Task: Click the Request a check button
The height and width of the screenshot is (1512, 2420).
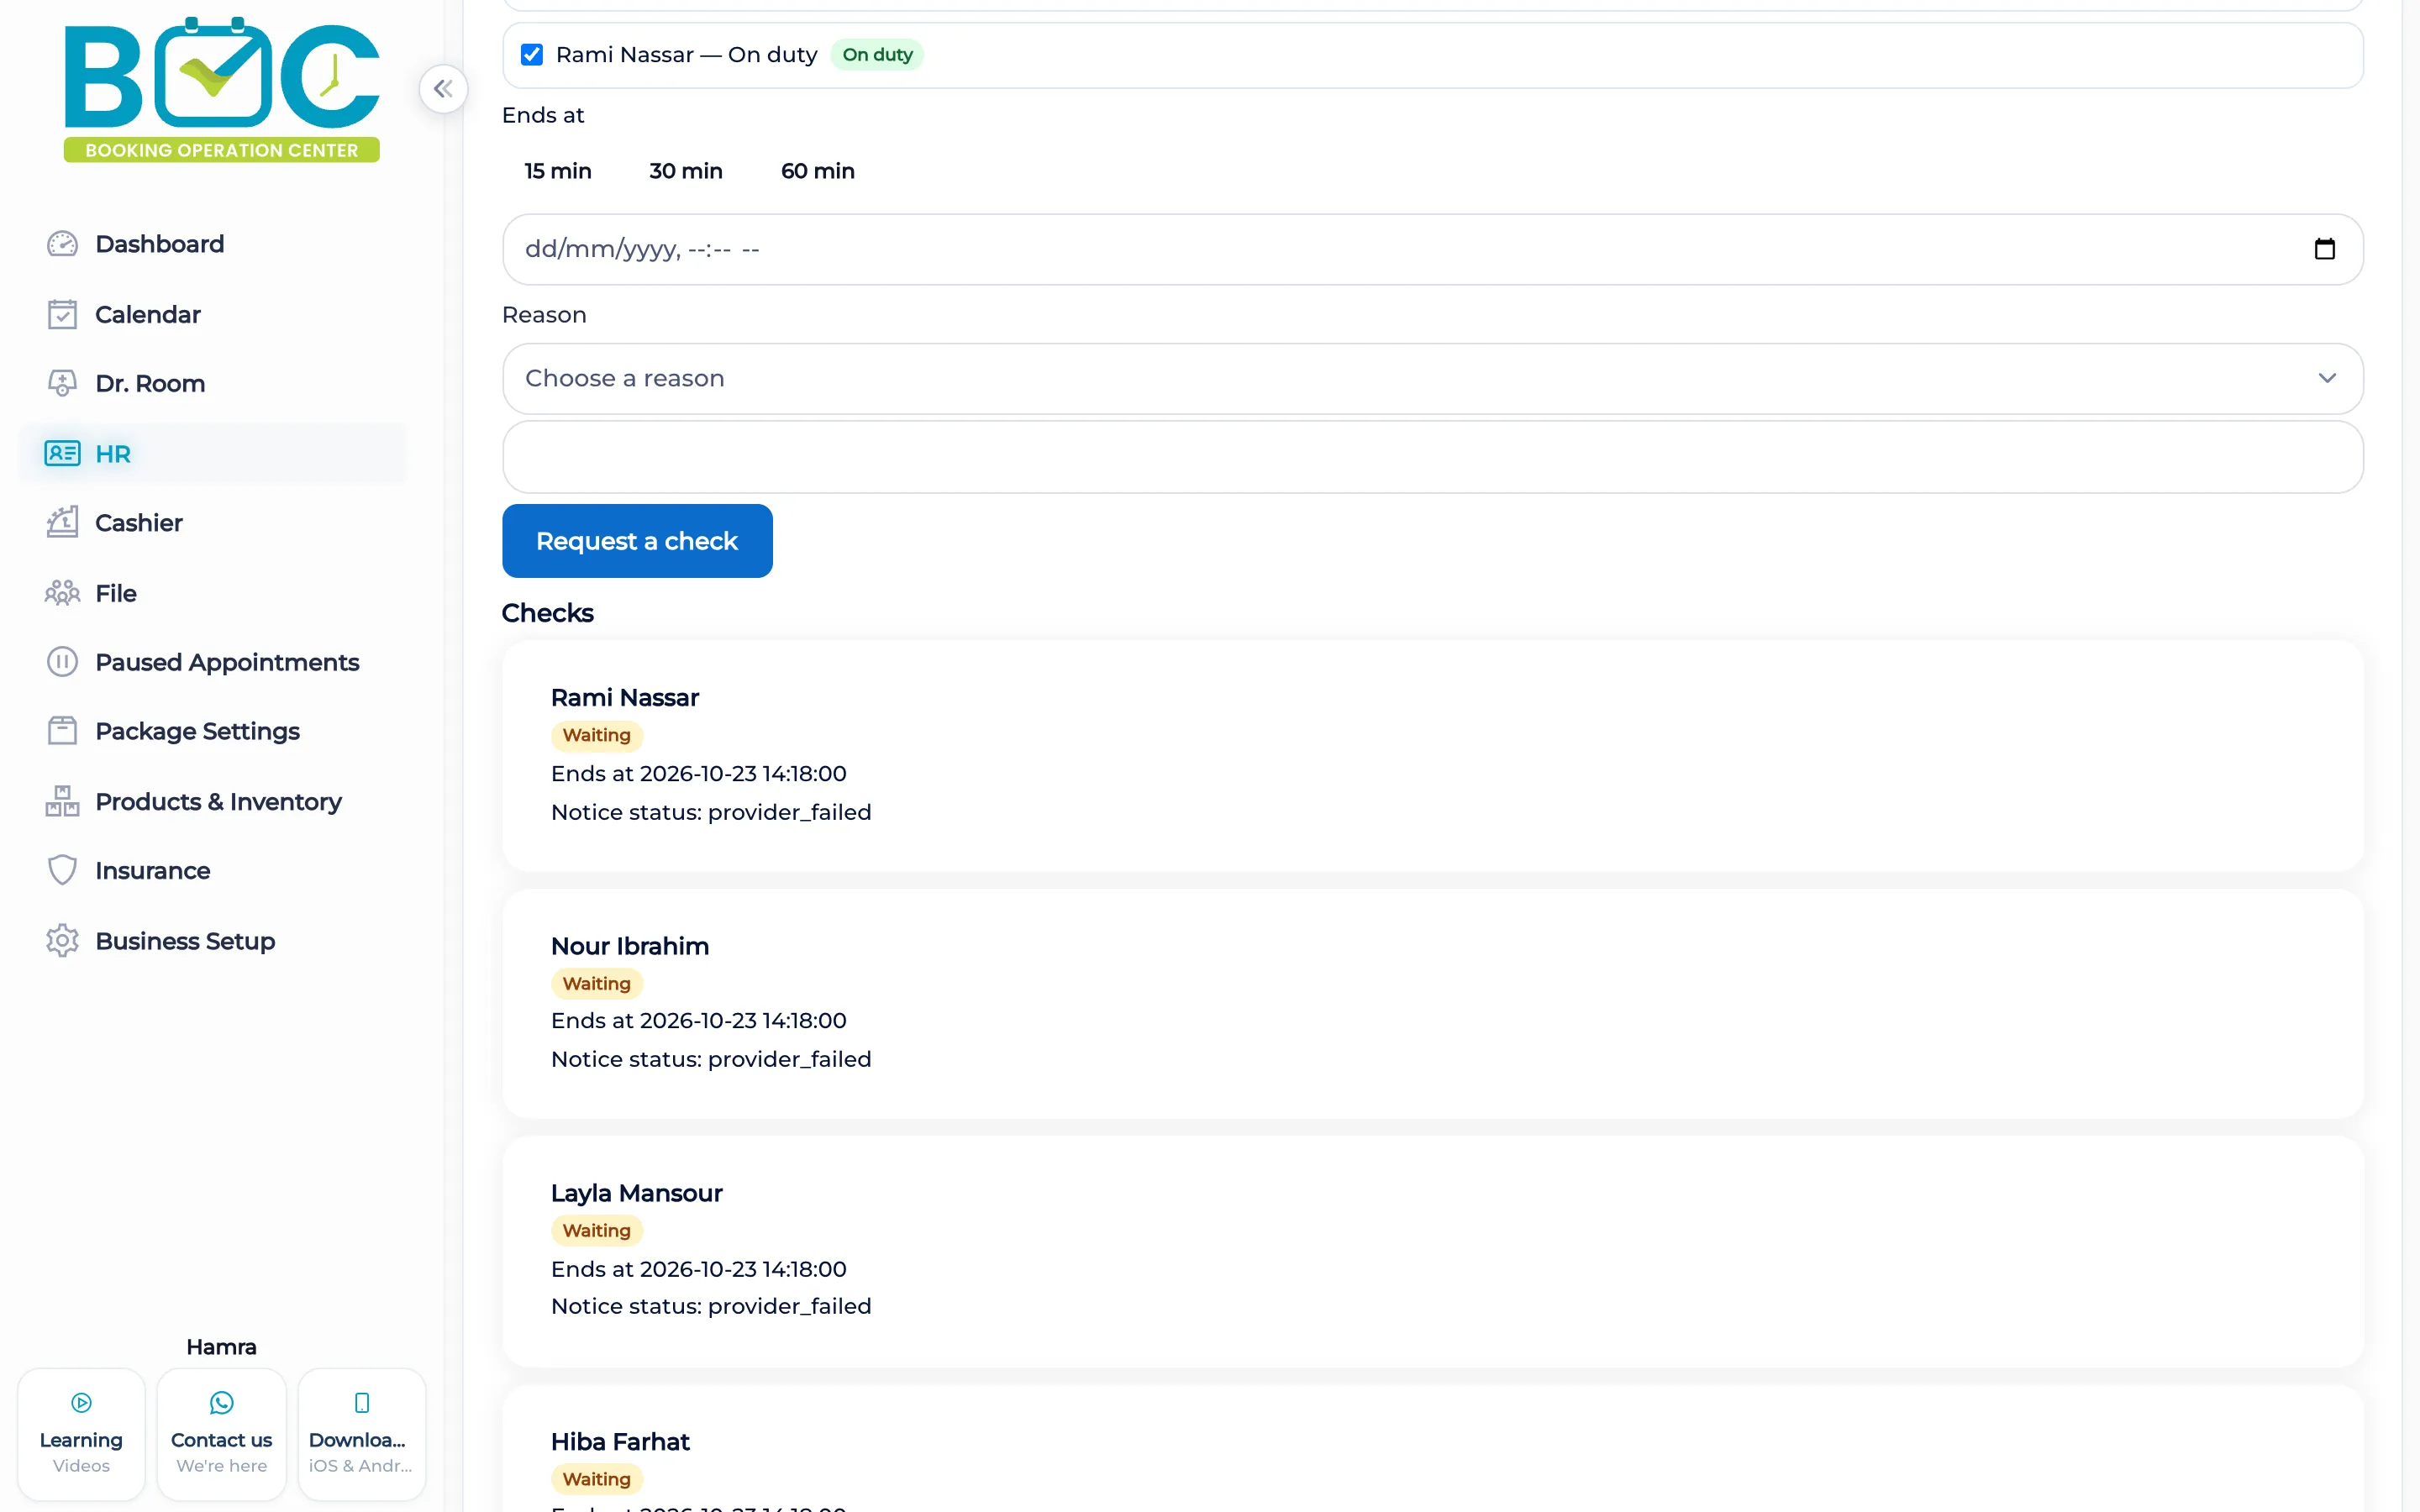Action: pyautogui.click(x=637, y=541)
